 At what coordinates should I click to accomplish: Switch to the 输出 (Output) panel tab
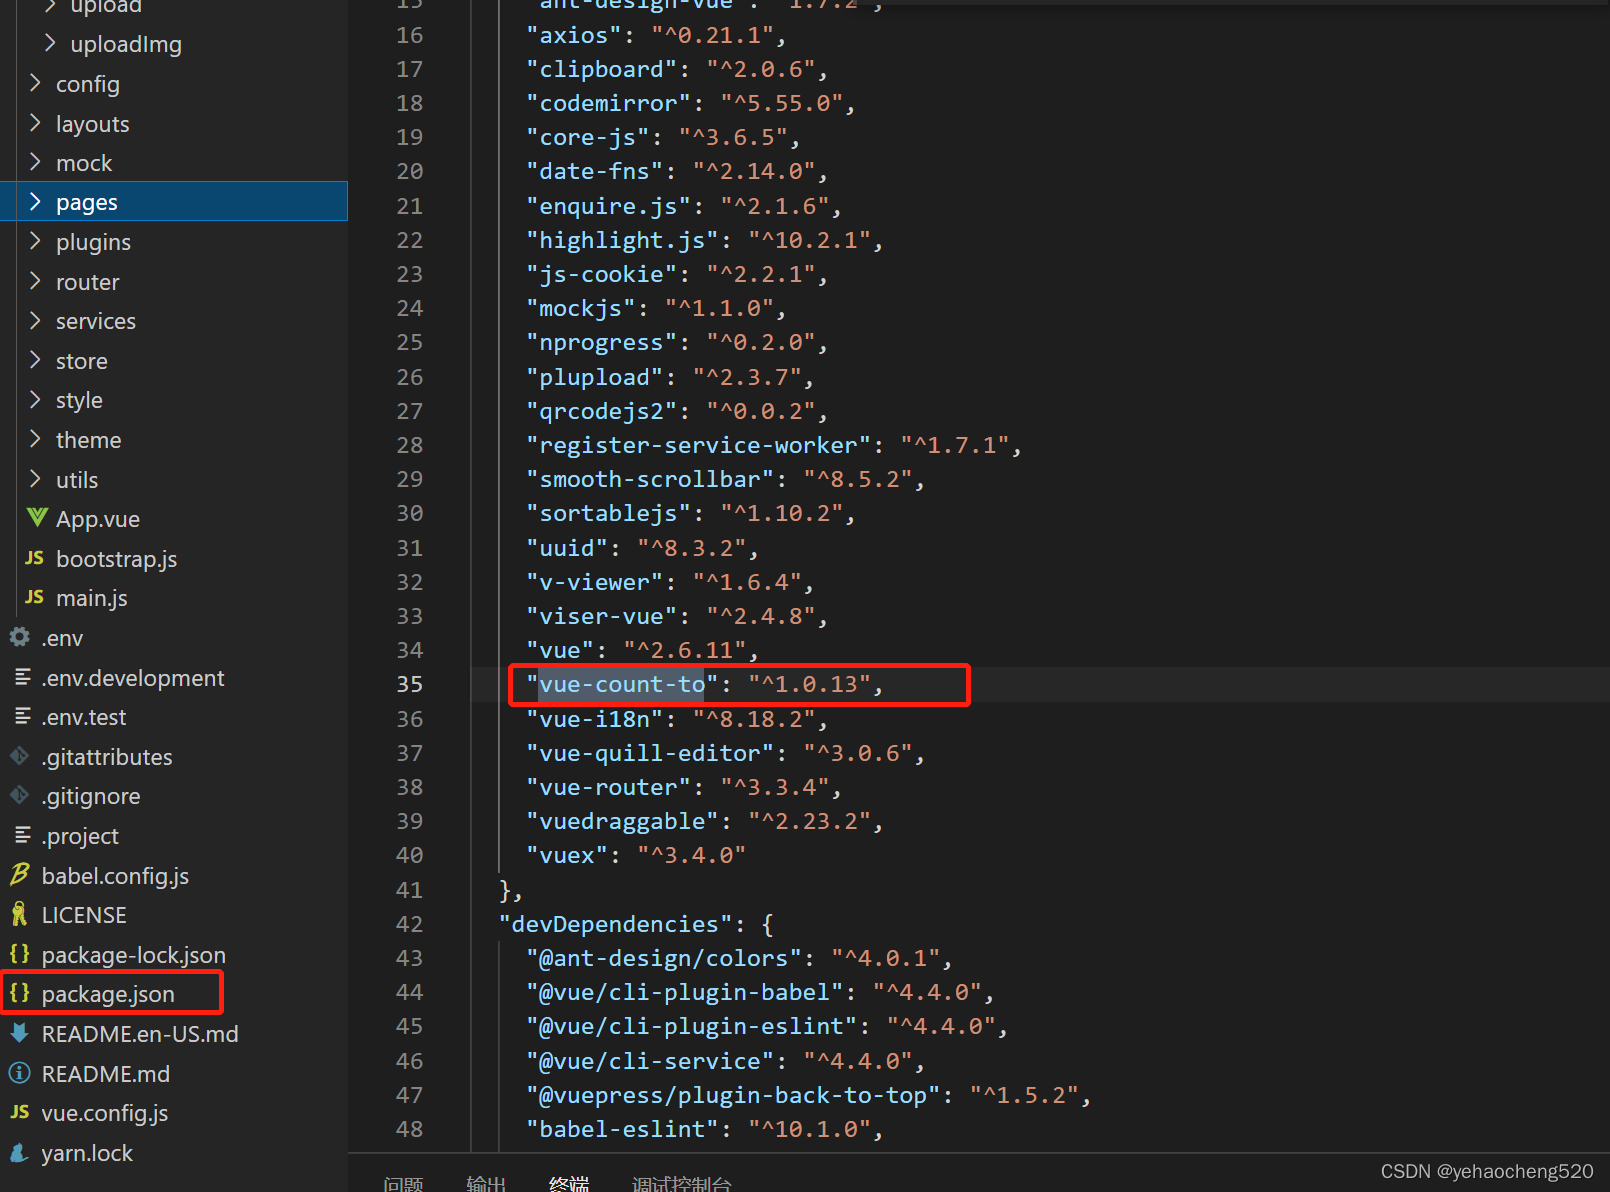(x=486, y=1183)
